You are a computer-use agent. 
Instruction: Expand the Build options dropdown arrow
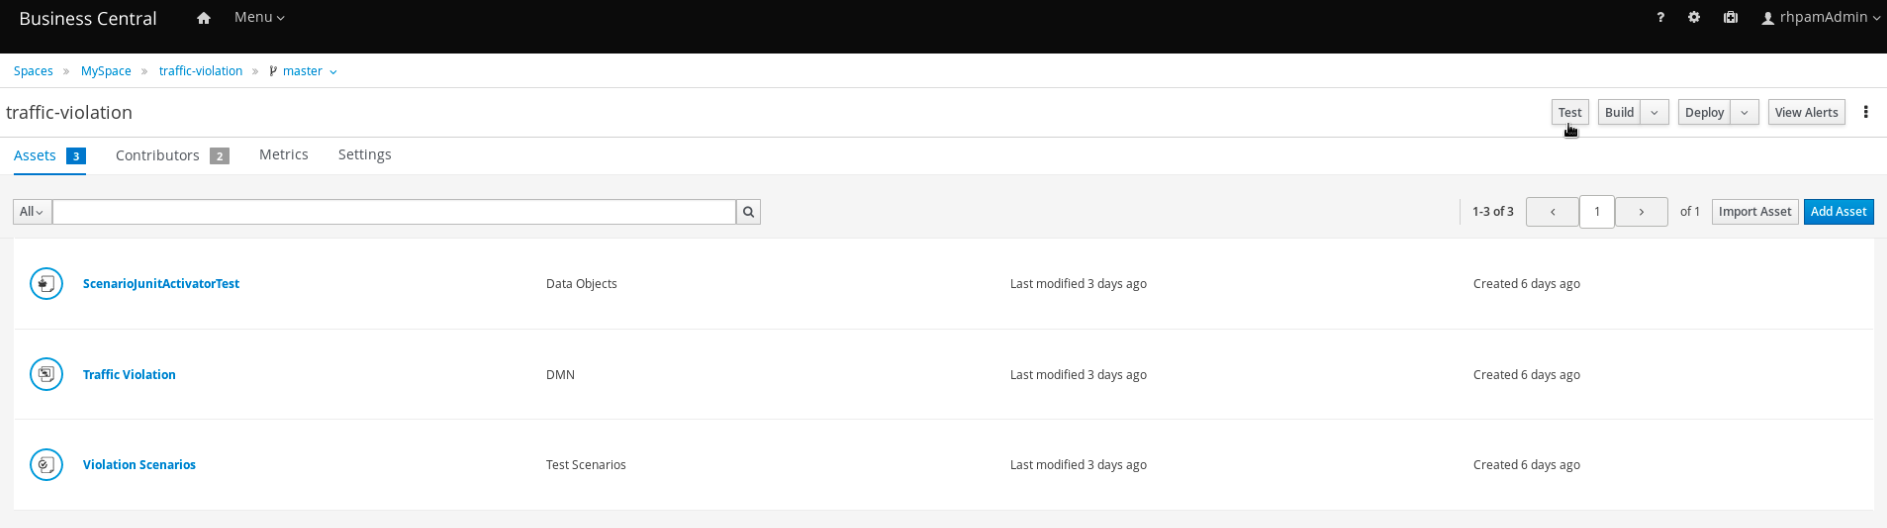[1654, 113]
